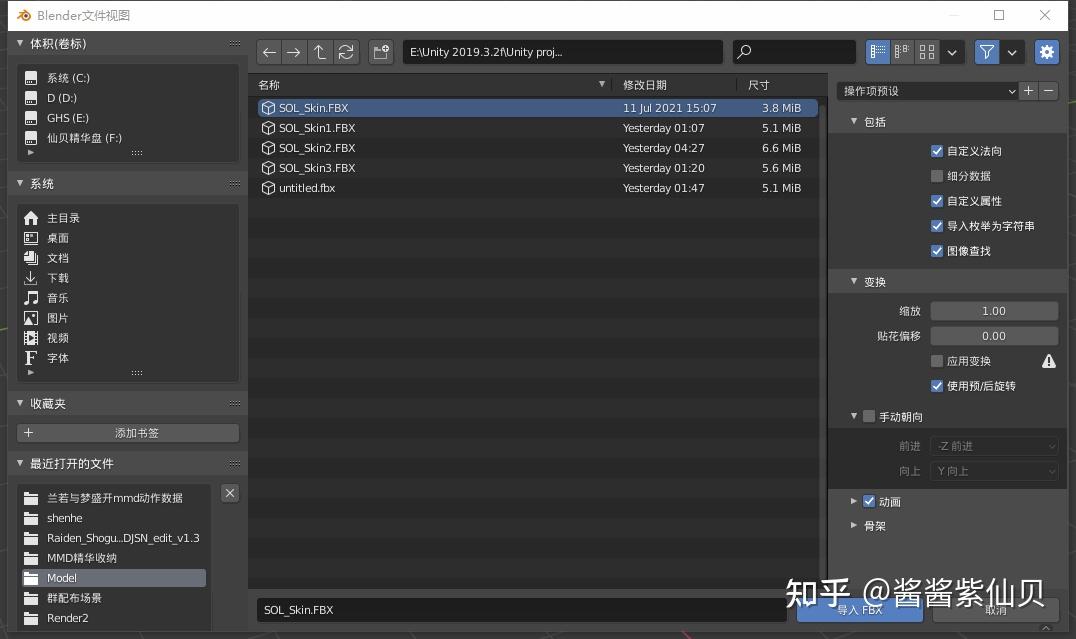Adjust the 缩放 scale value slider
The image size is (1076, 639).
(993, 310)
